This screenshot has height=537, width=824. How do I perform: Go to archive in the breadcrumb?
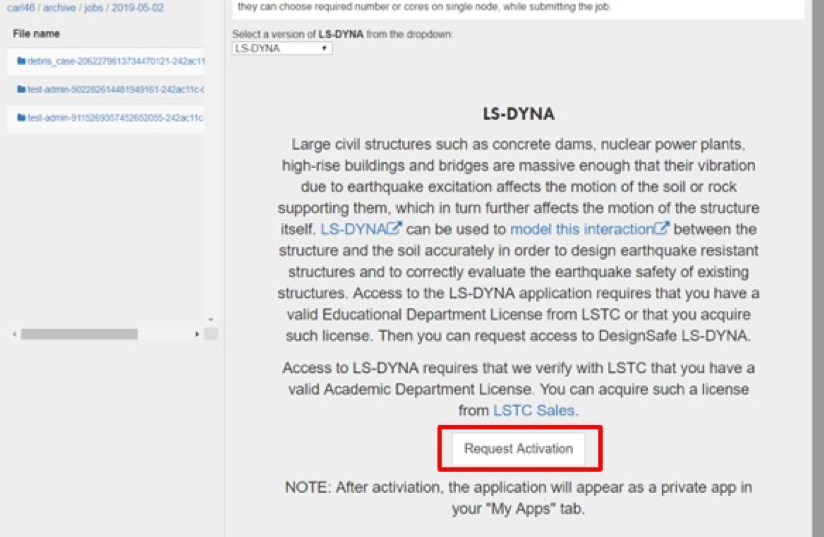point(59,8)
